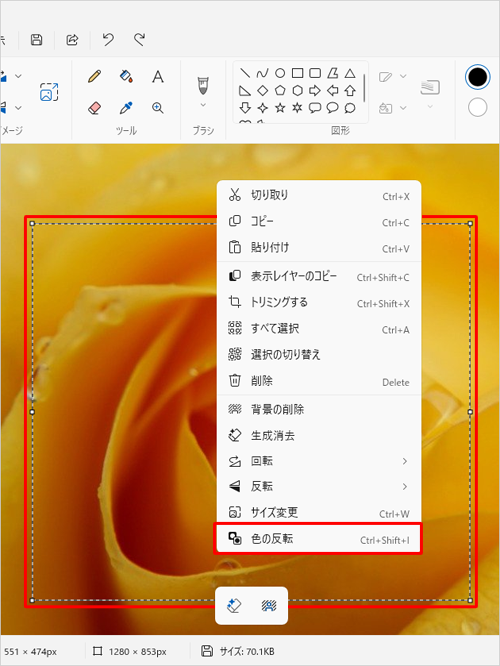Screen dimensions: 500x666
Task: Choose the Line shape
Action: click(245, 73)
